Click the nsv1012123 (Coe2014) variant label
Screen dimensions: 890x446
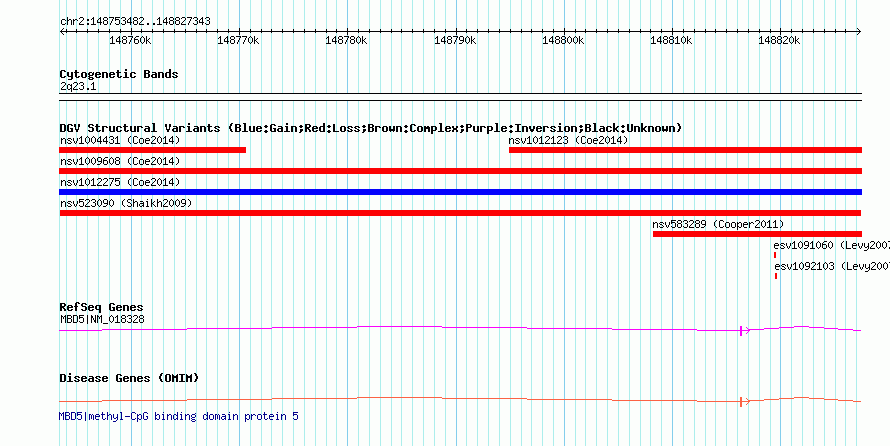tap(568, 140)
